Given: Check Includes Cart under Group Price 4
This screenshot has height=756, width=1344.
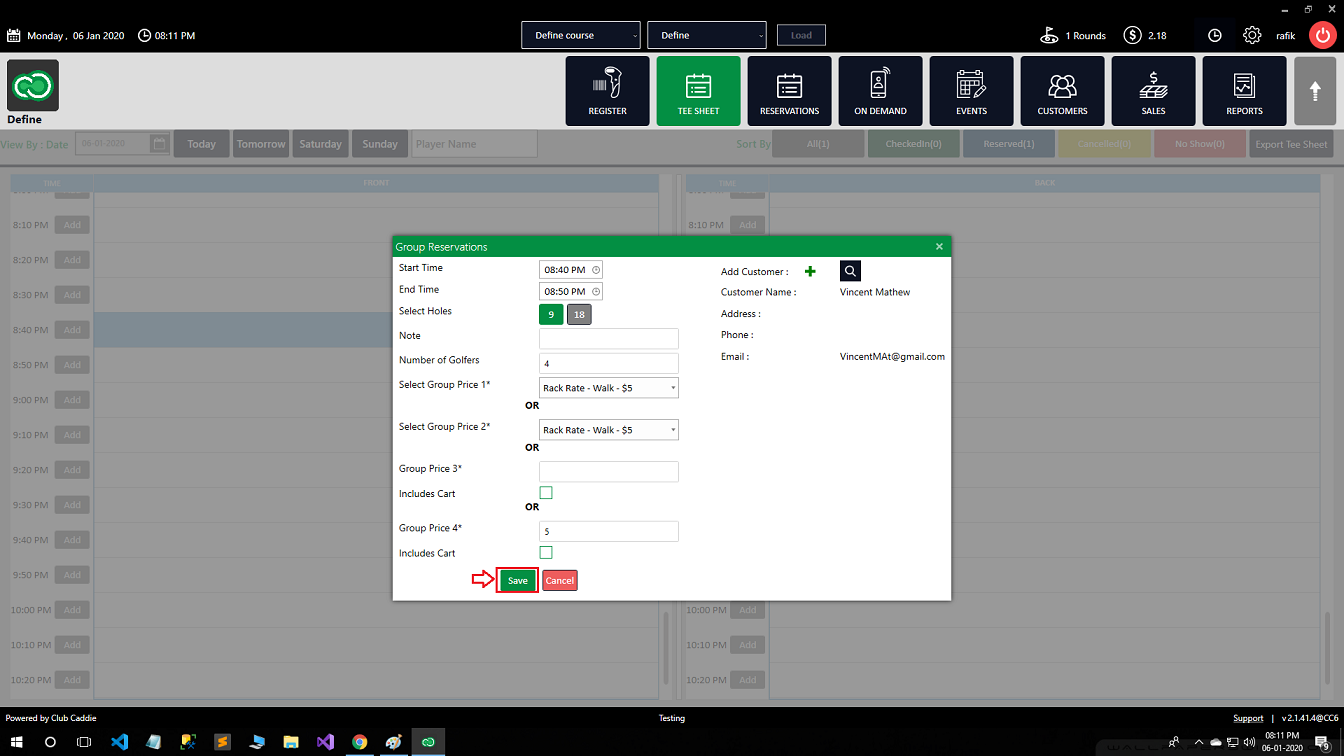Looking at the screenshot, I should pos(546,553).
